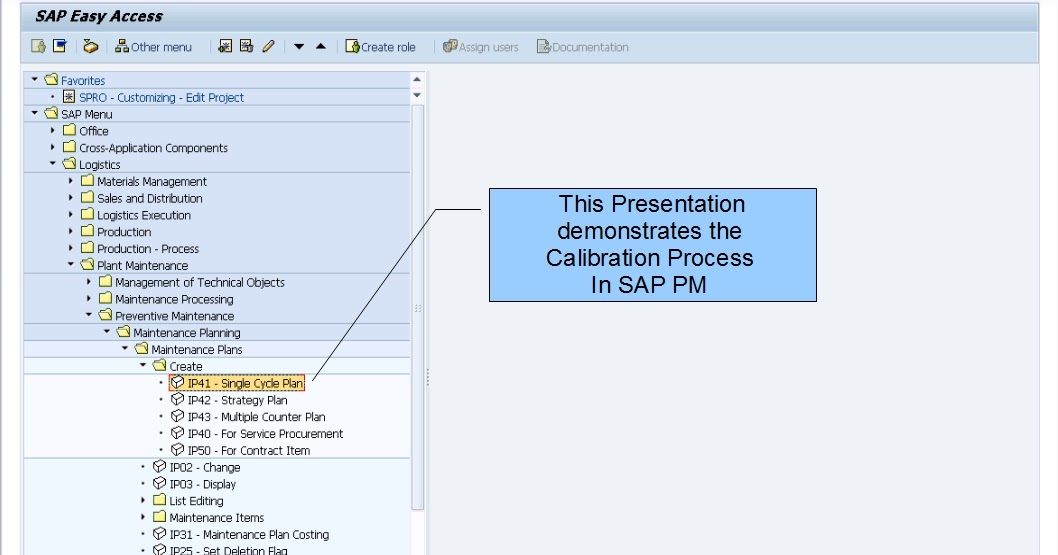The image size is (1058, 555).
Task: Expand the List Editing folder
Action: click(142, 500)
